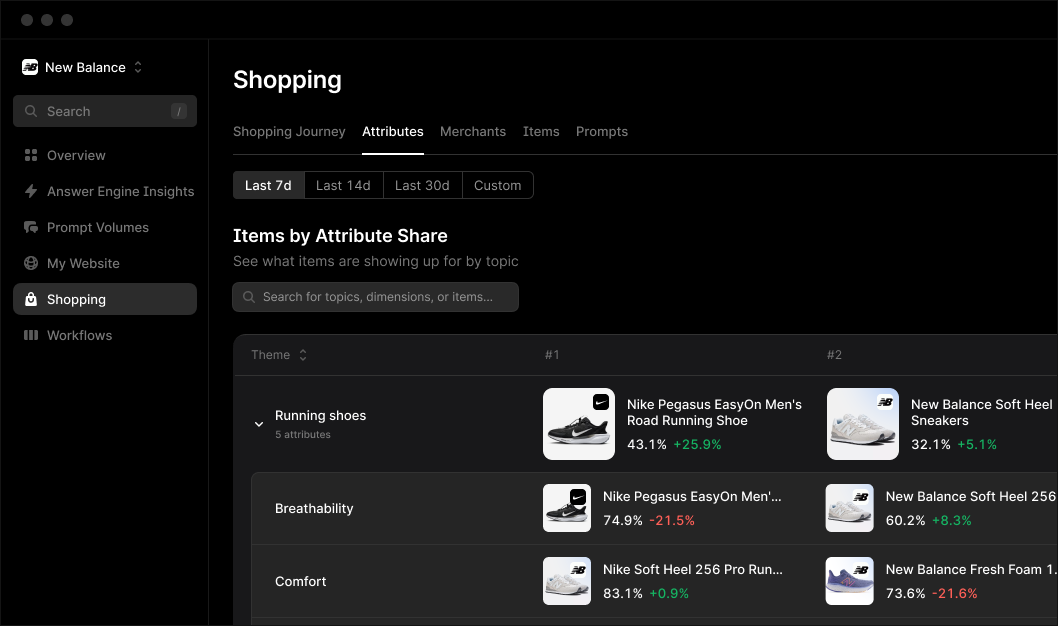Open the Prompts tab
The height and width of the screenshot is (626, 1058).
(x=602, y=132)
